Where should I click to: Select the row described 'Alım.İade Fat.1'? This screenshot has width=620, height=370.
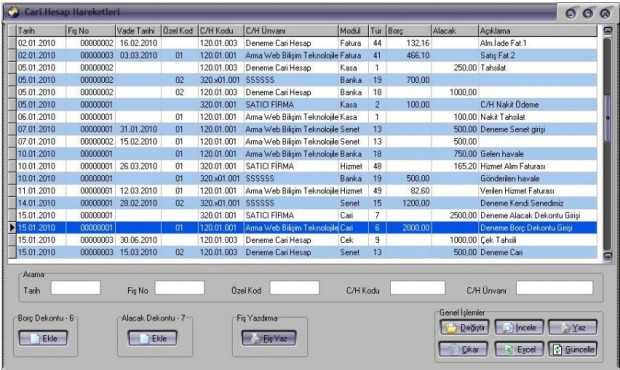click(x=302, y=43)
